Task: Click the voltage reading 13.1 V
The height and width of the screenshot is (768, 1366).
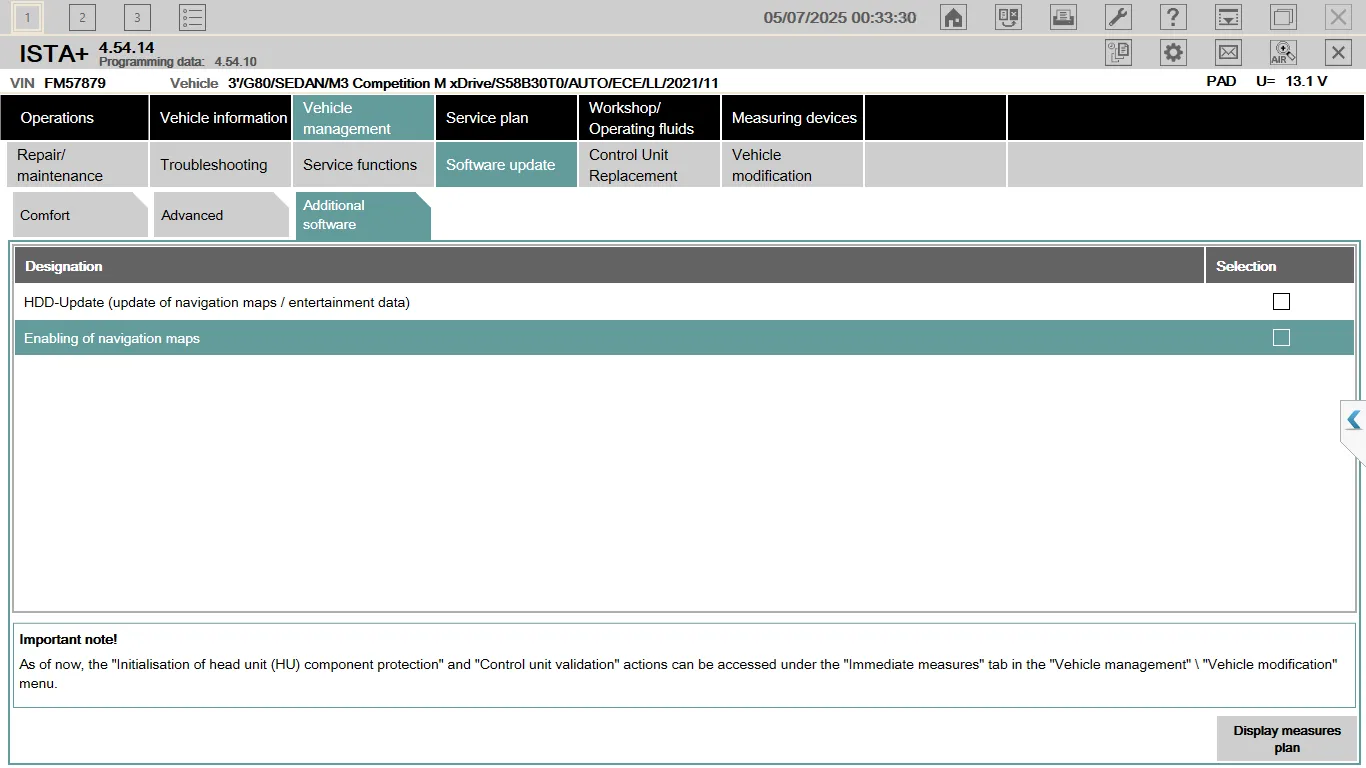Action: tap(1306, 81)
